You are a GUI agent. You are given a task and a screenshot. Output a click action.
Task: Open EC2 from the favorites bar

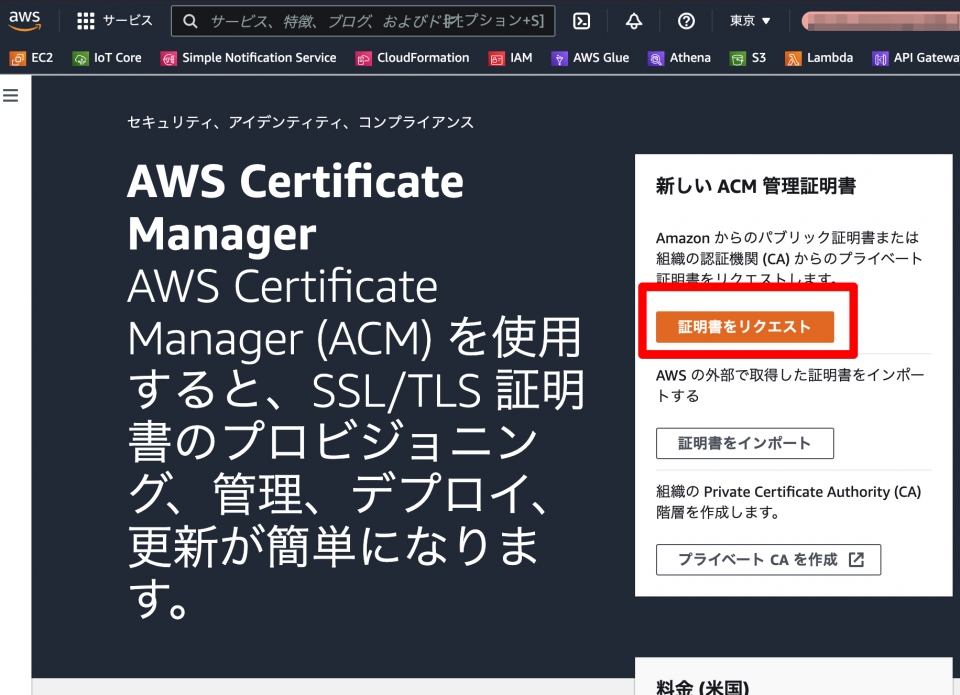[32, 57]
